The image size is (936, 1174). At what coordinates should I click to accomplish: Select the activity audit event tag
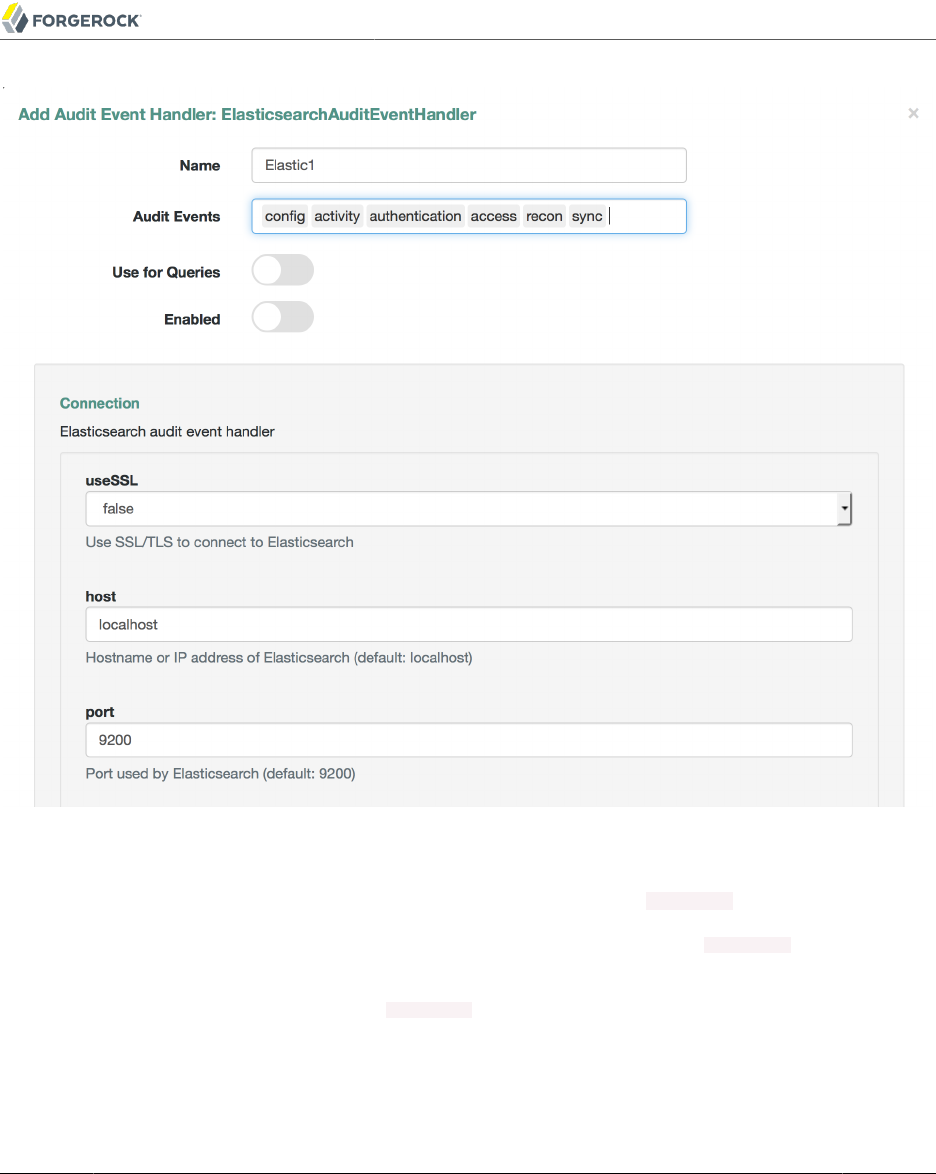(x=337, y=216)
